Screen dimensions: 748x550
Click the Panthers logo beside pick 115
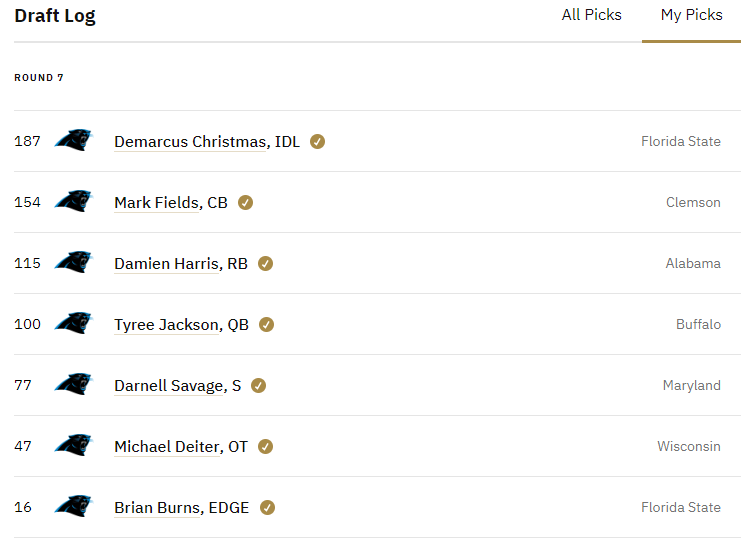tap(73, 262)
